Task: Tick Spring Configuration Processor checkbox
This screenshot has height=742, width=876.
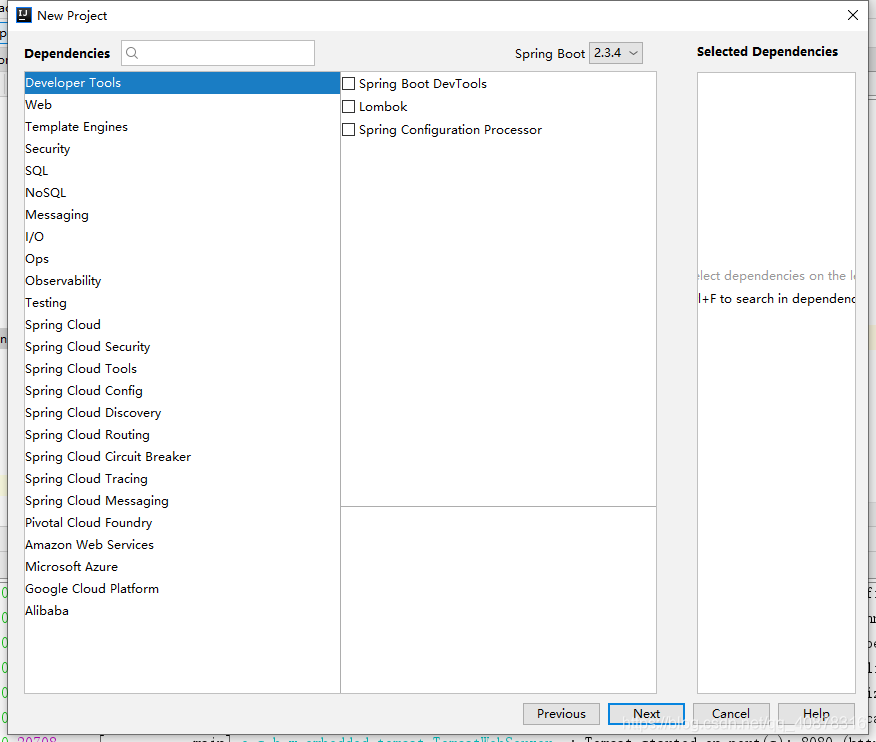Action: click(x=349, y=130)
